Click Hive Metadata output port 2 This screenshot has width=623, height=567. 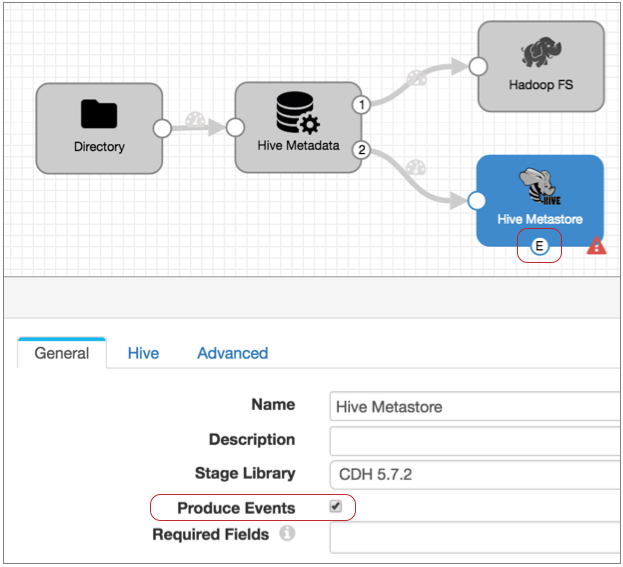pos(361,150)
